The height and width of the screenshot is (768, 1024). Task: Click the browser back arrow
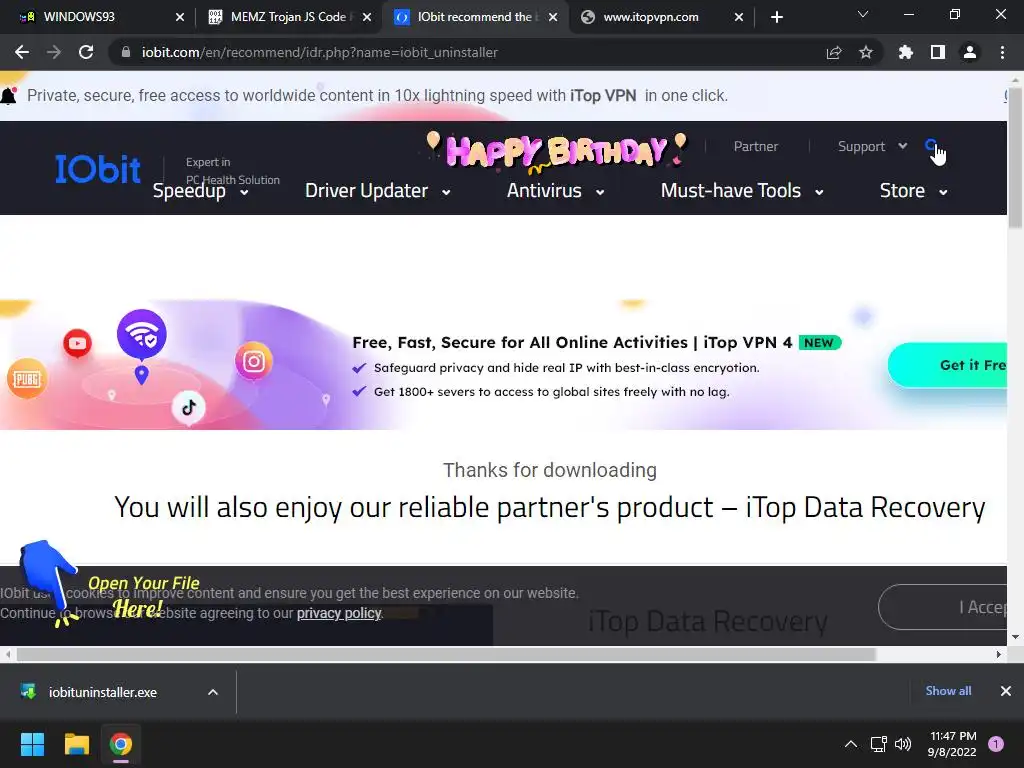pyautogui.click(x=22, y=52)
